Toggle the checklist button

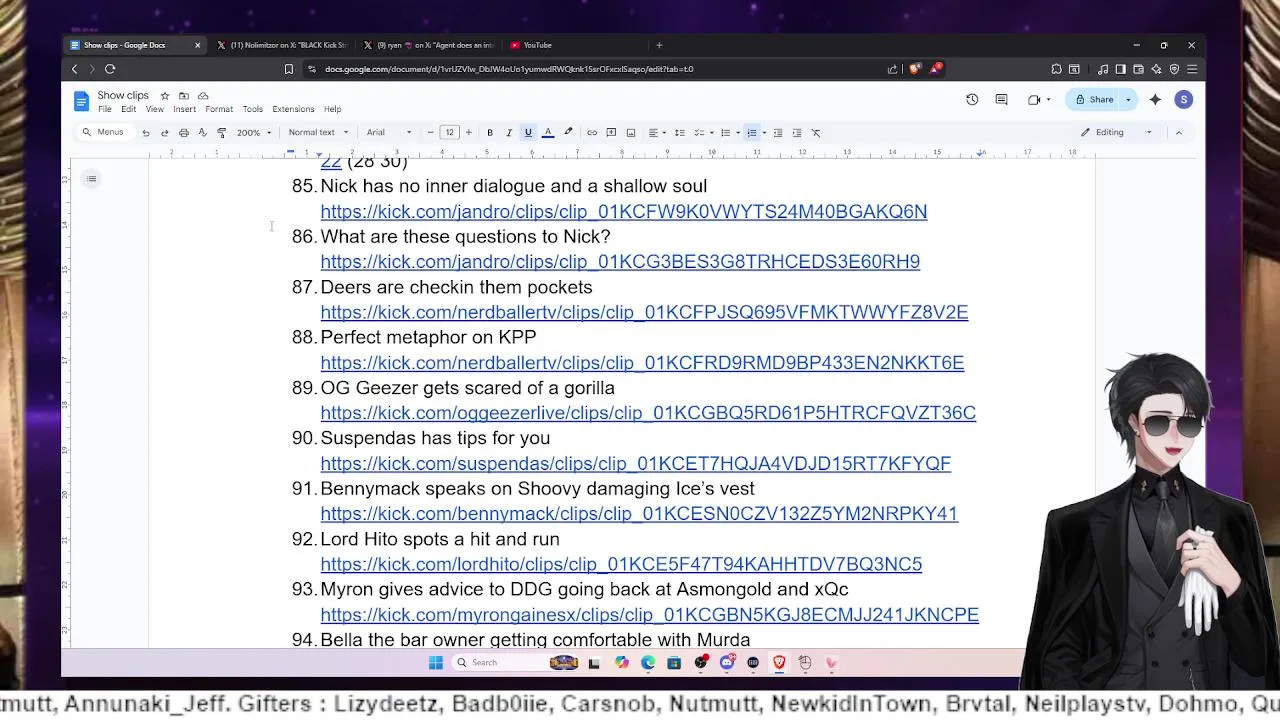699,132
